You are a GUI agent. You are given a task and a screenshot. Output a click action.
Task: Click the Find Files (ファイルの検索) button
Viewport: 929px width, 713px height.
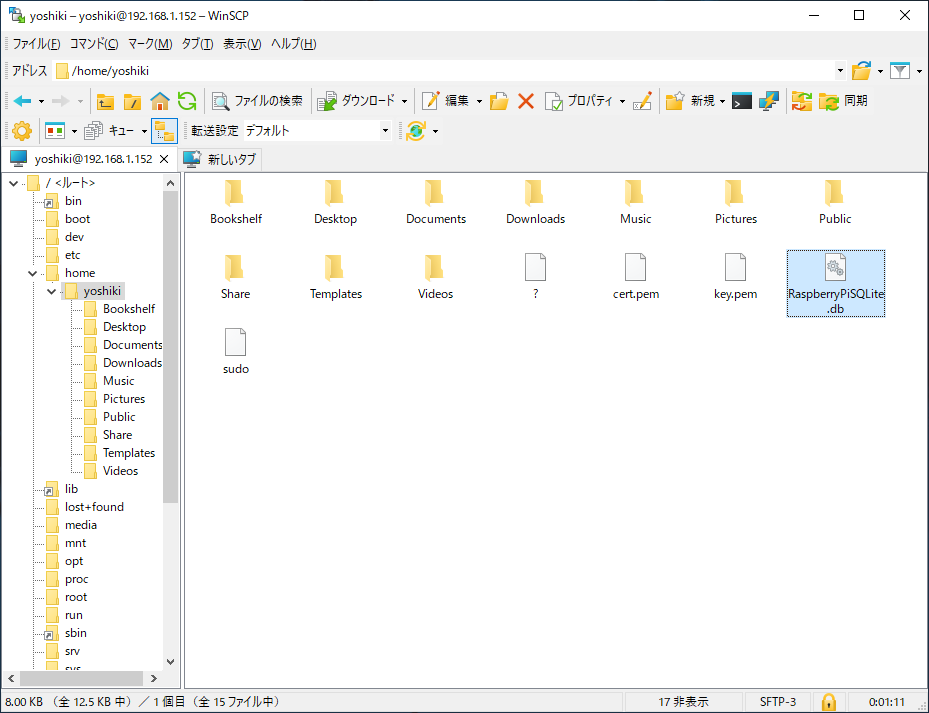257,101
